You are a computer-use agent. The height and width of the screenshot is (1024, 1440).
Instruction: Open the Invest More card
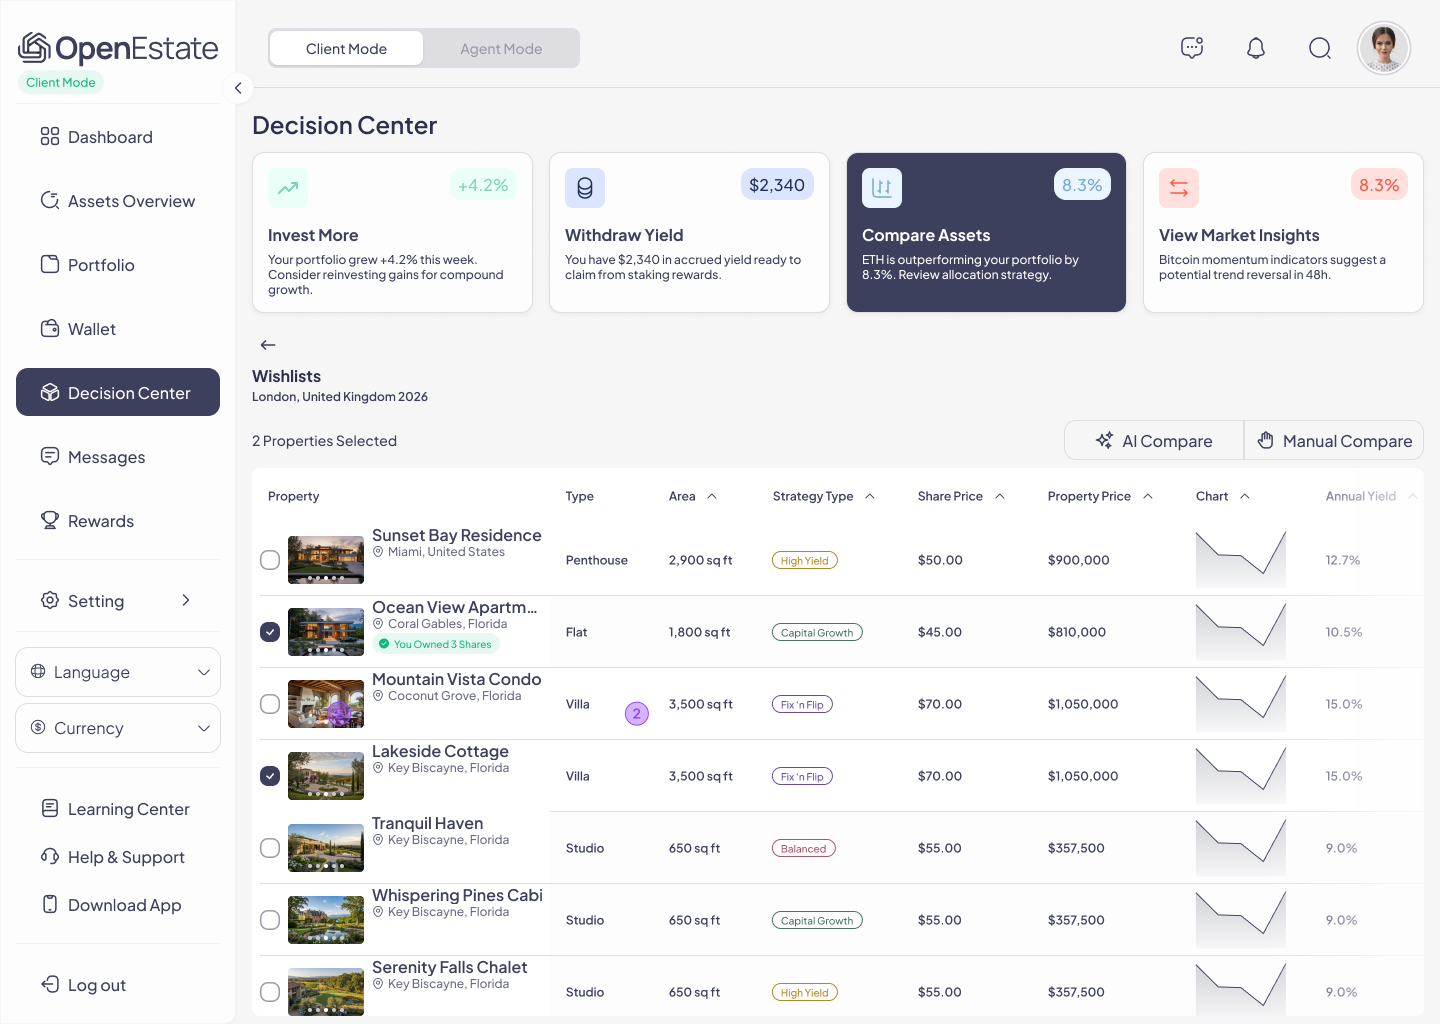[392, 232]
